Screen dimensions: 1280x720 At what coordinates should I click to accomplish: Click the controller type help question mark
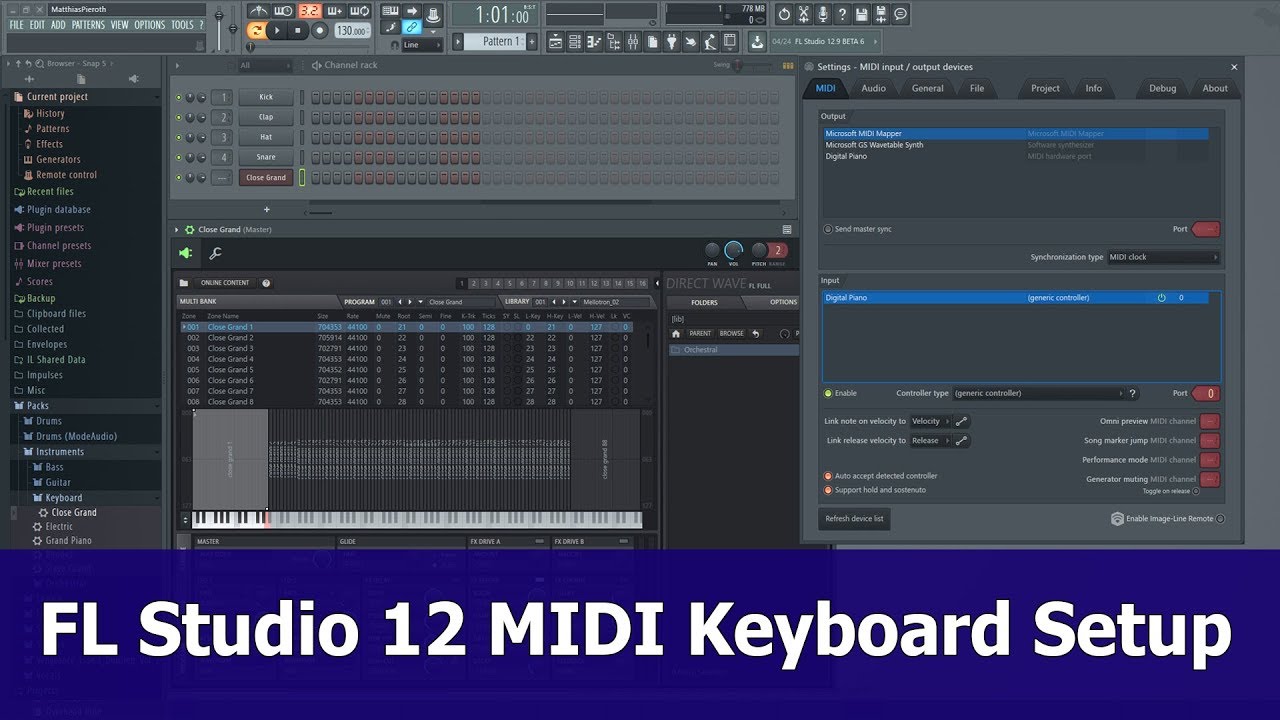[1132, 393]
